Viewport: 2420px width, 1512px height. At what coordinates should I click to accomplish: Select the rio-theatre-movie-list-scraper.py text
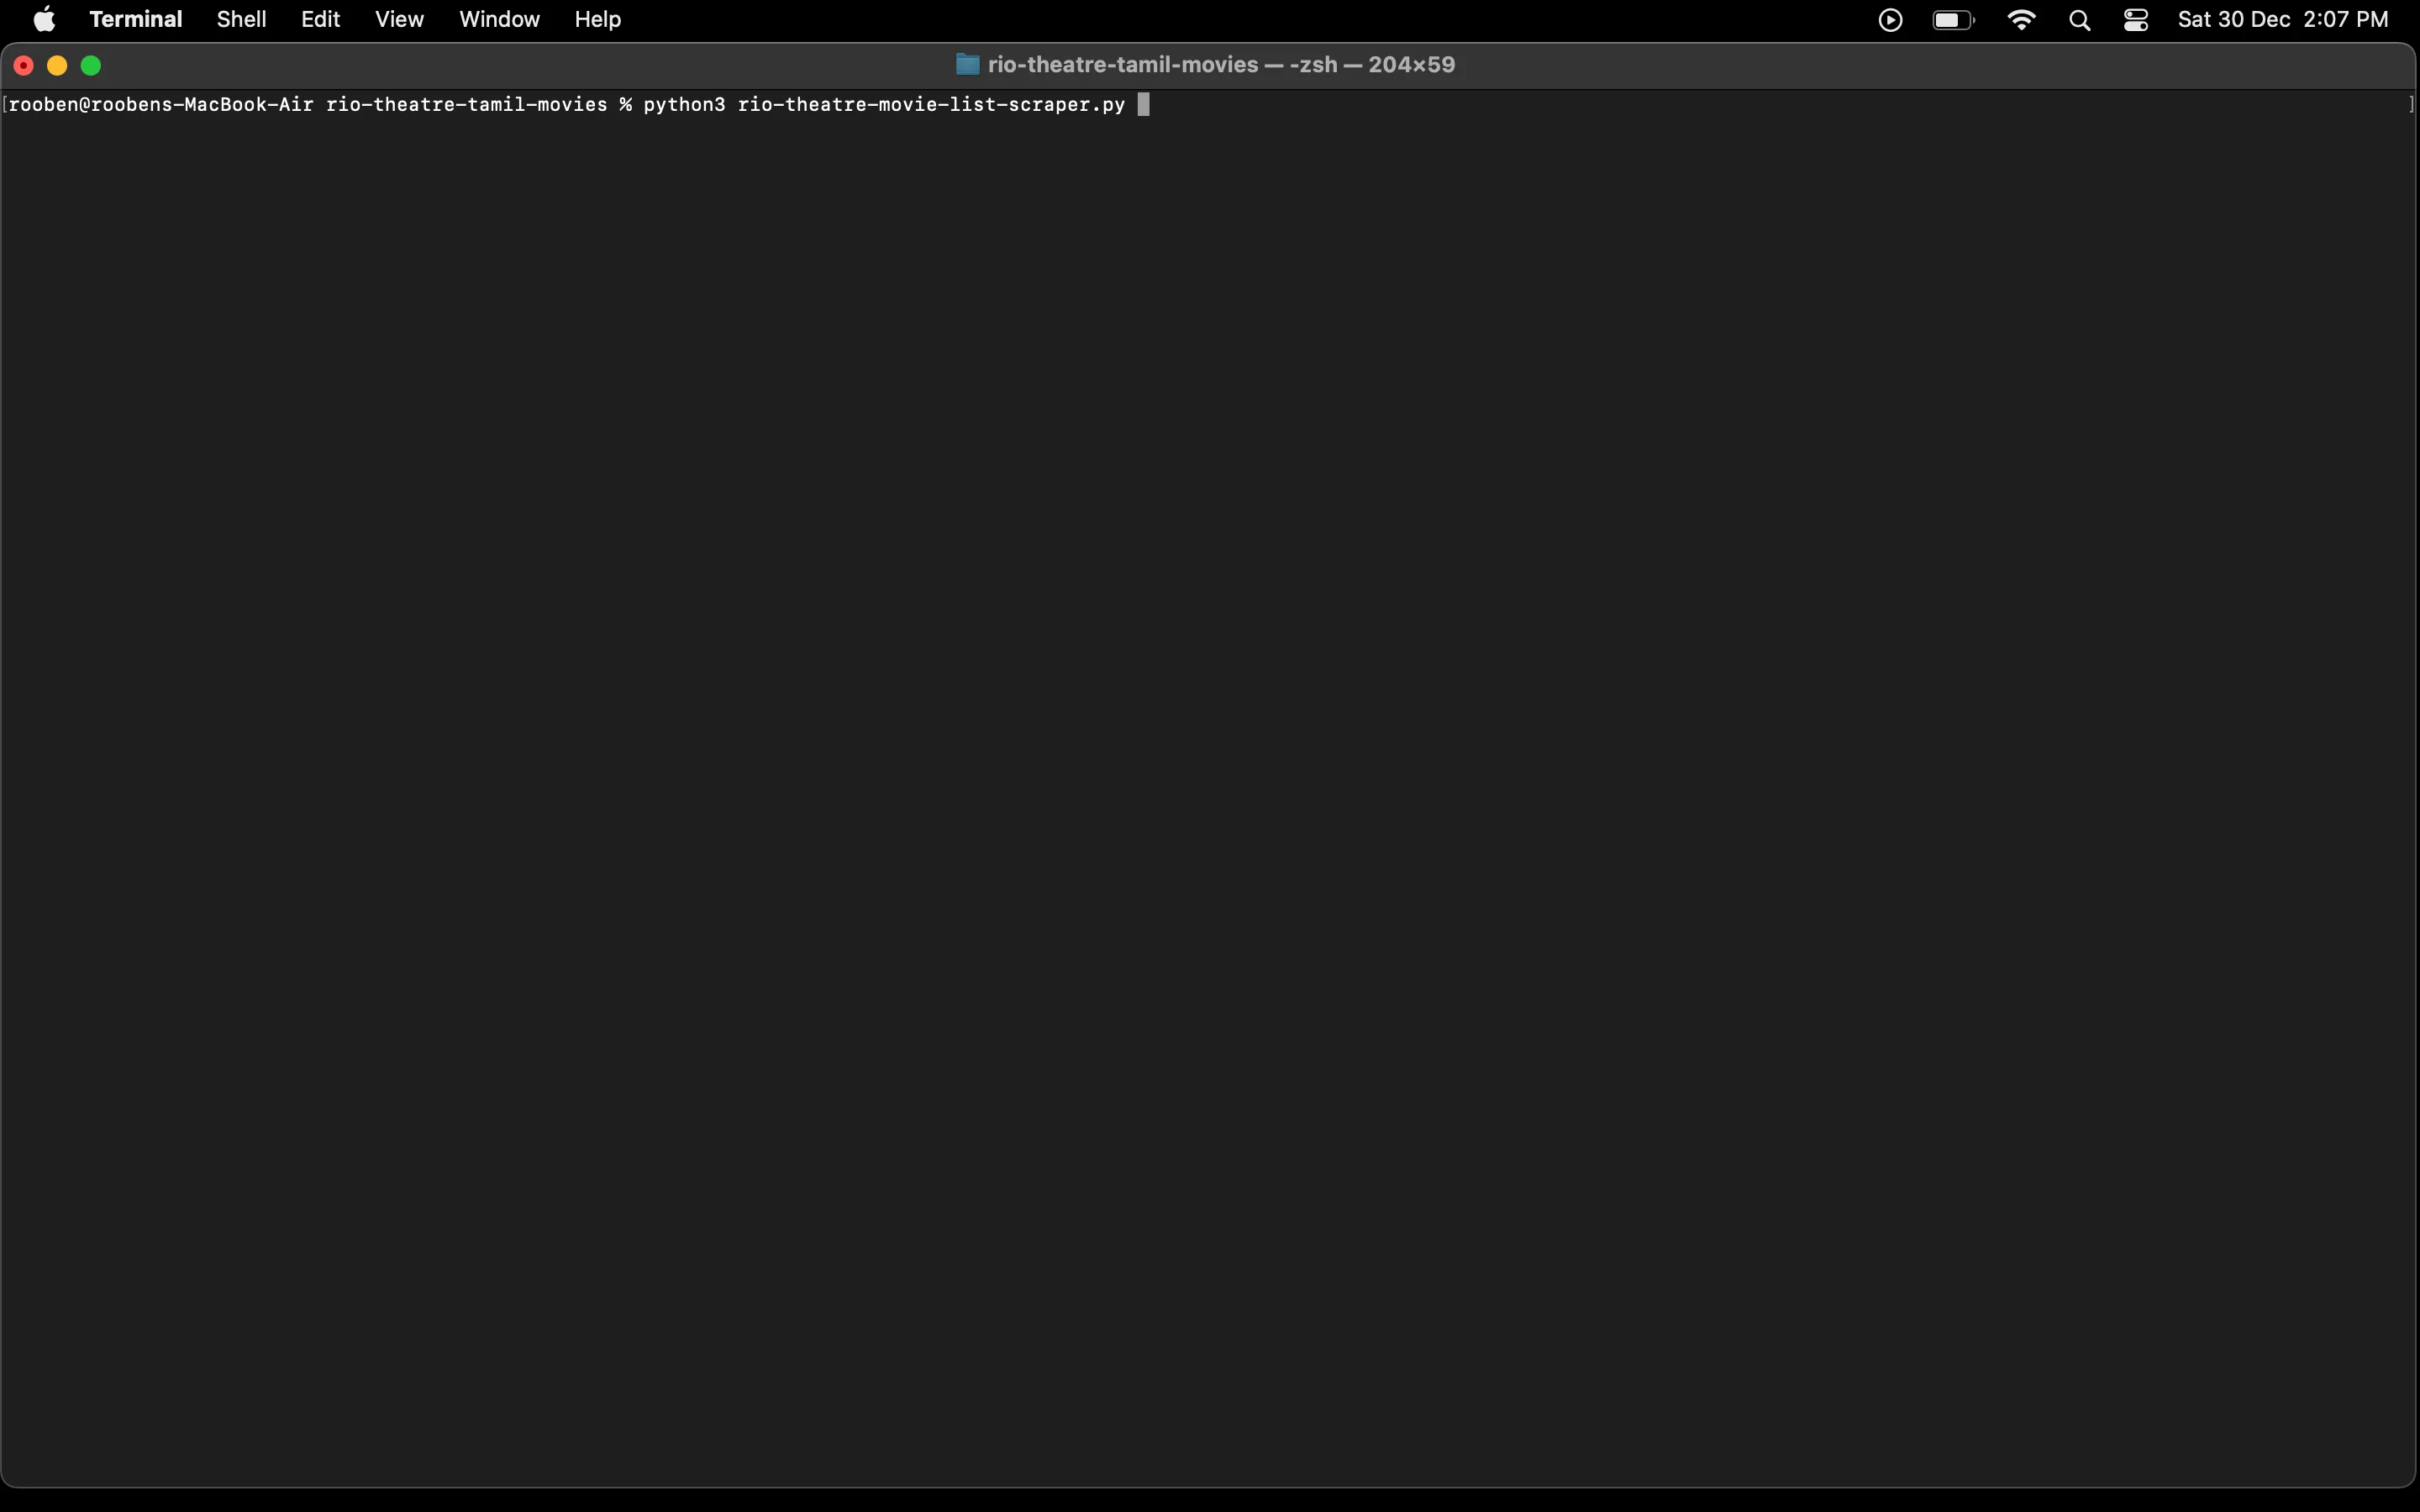click(930, 104)
